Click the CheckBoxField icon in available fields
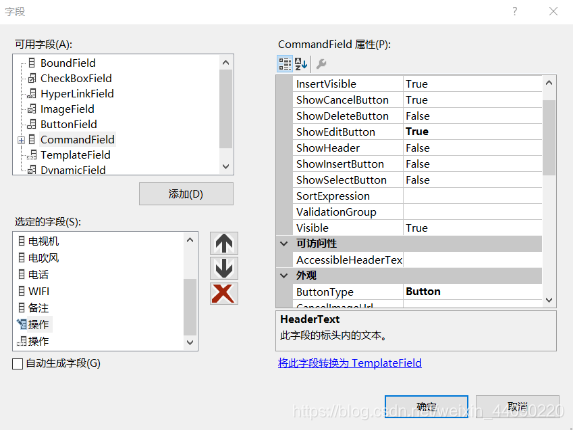Screen dimensions: 574x430 coord(32,78)
